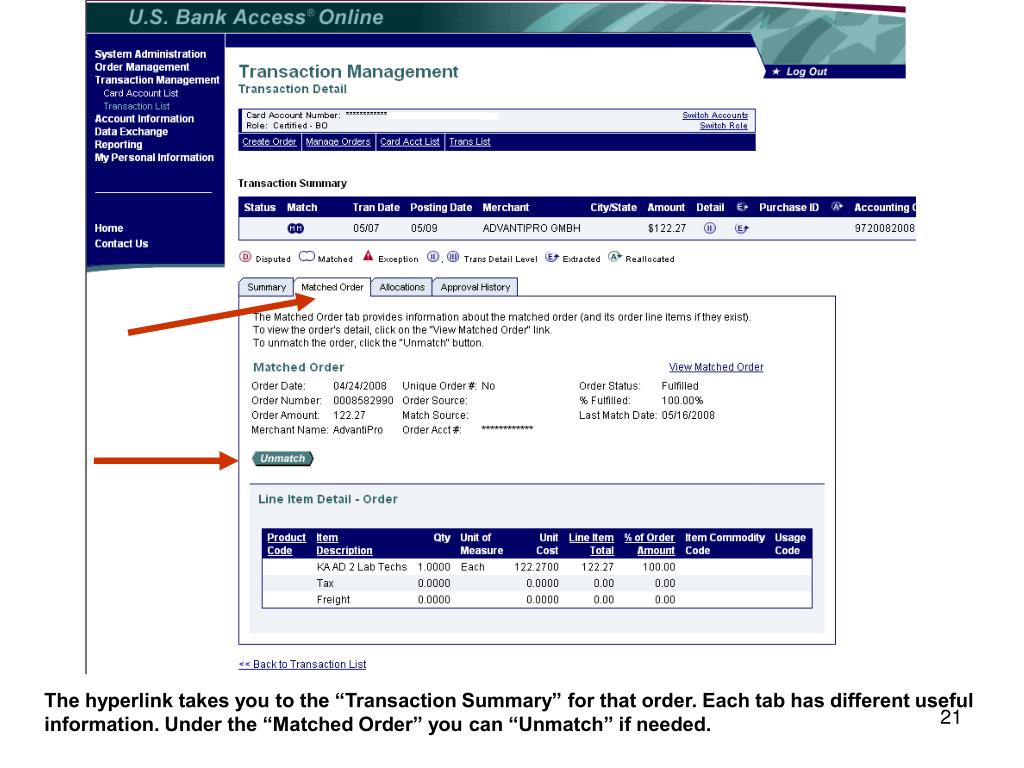Viewport: 1024px width, 768px height.
Task: Click the Reallocated column header icon
Action: point(837,207)
